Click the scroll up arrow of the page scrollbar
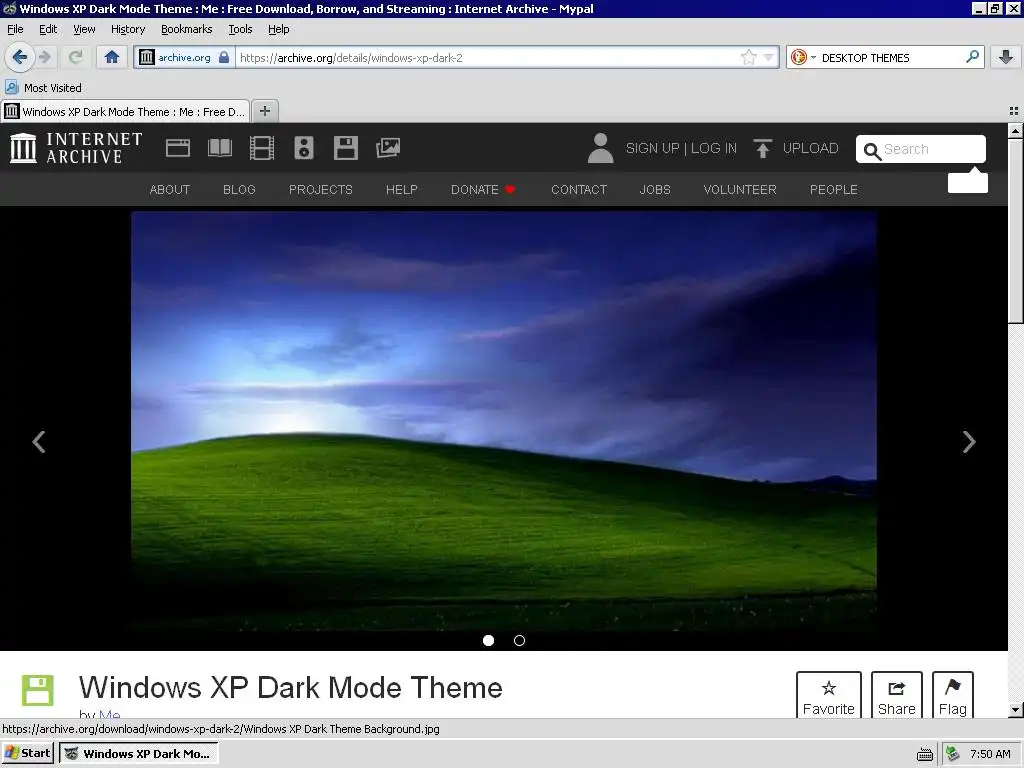This screenshot has height=768, width=1024. 1015,131
